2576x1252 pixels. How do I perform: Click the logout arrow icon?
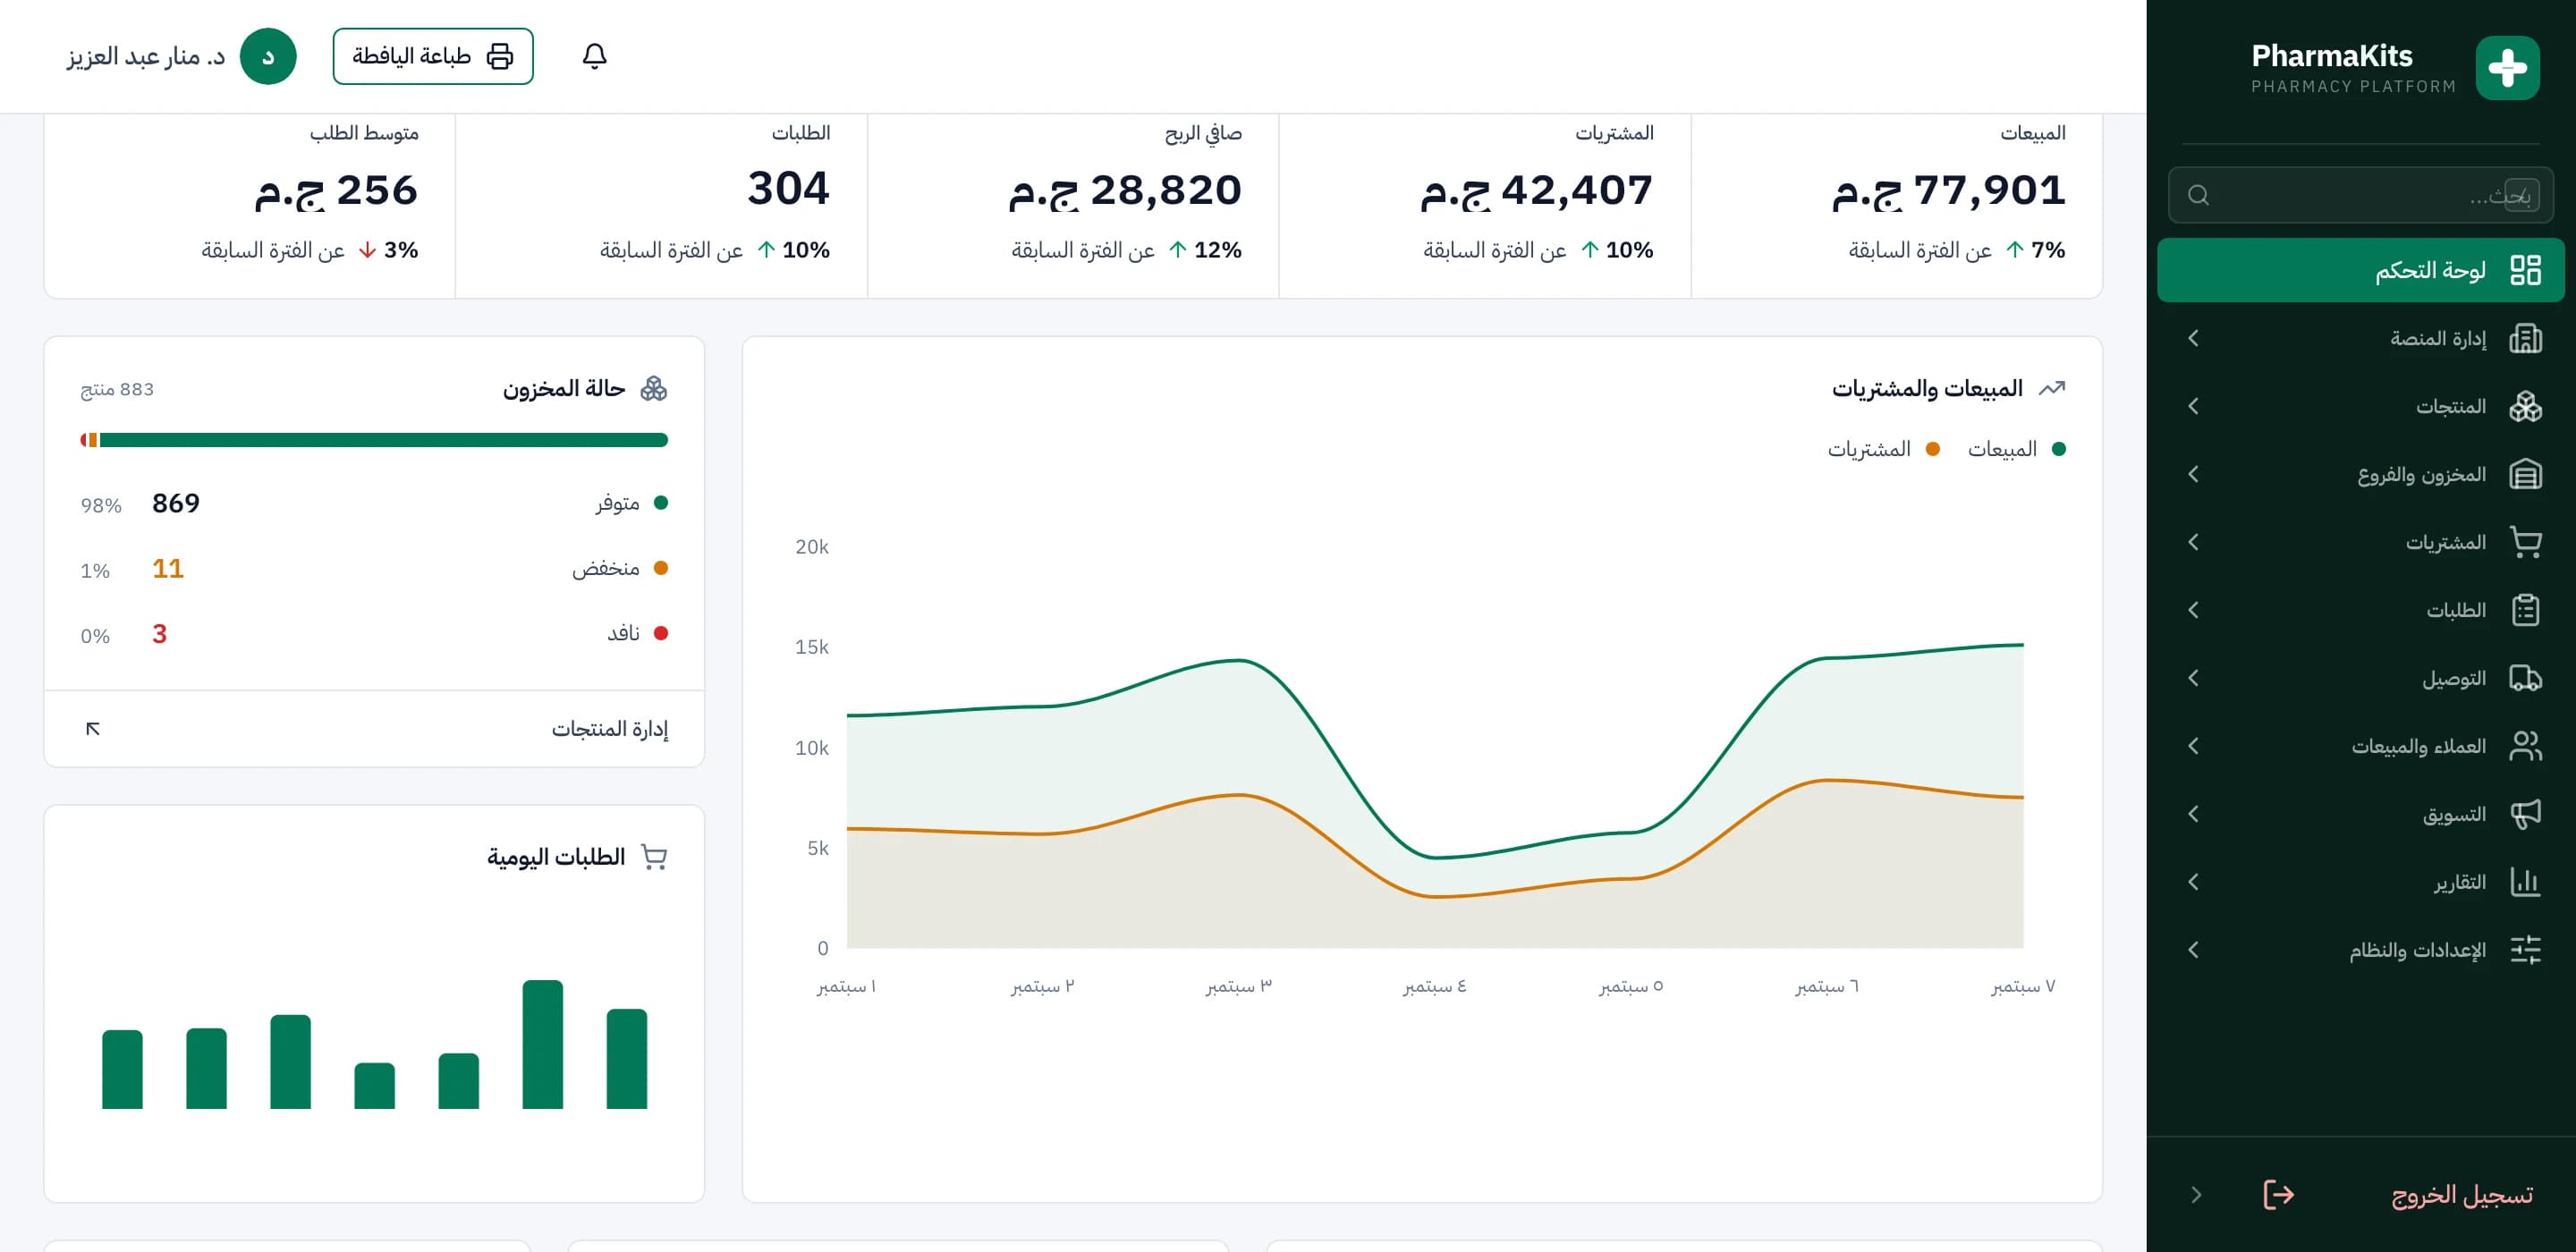point(2278,1194)
